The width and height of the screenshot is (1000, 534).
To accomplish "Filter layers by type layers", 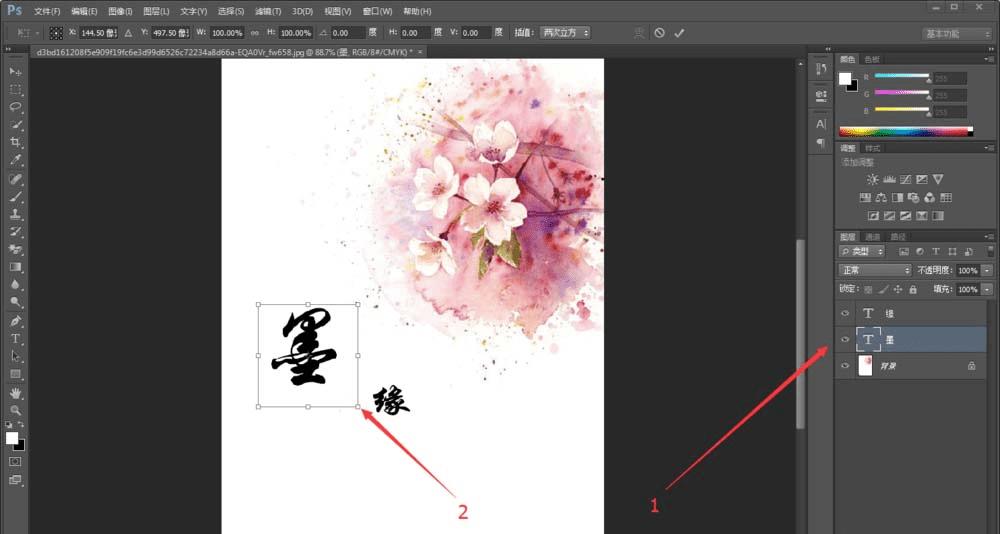I will click(936, 251).
